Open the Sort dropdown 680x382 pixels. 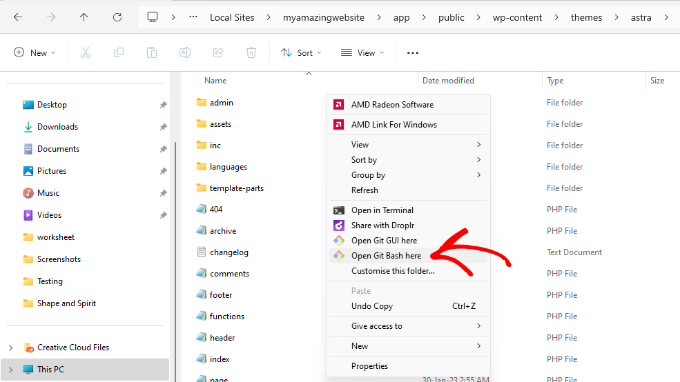(x=301, y=53)
